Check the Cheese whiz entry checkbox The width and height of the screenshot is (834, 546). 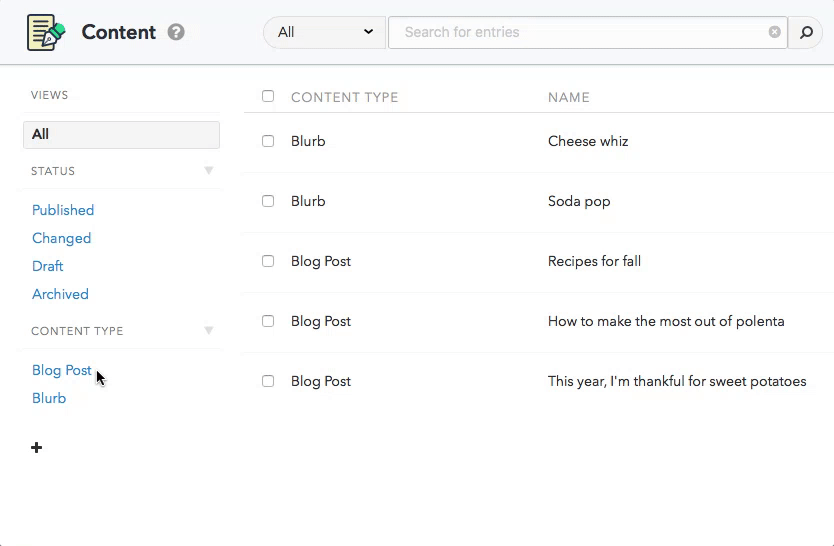[x=268, y=141]
